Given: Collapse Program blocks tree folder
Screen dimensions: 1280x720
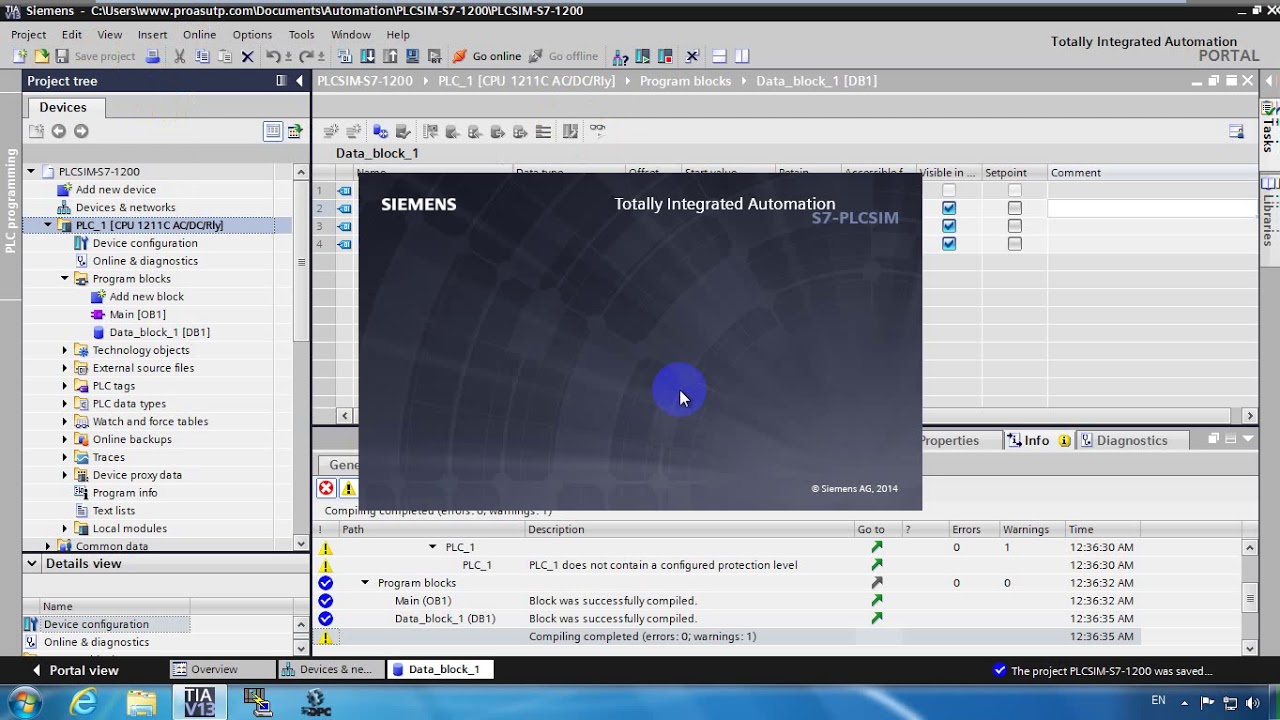Looking at the screenshot, I should 65,279.
